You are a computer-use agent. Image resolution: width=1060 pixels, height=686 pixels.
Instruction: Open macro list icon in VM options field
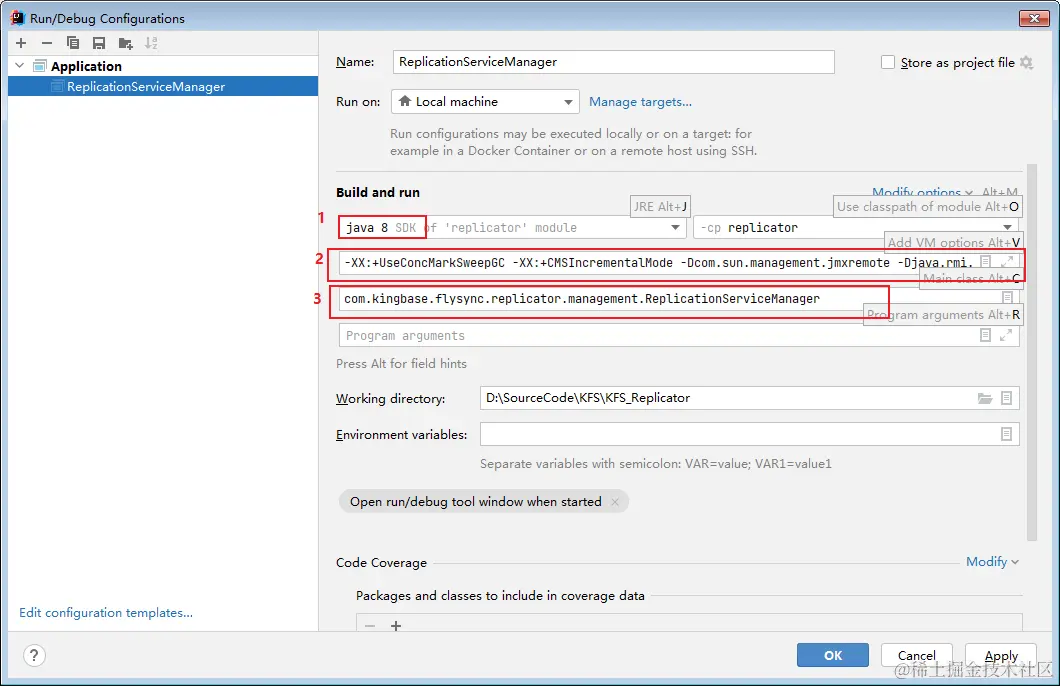click(986, 262)
